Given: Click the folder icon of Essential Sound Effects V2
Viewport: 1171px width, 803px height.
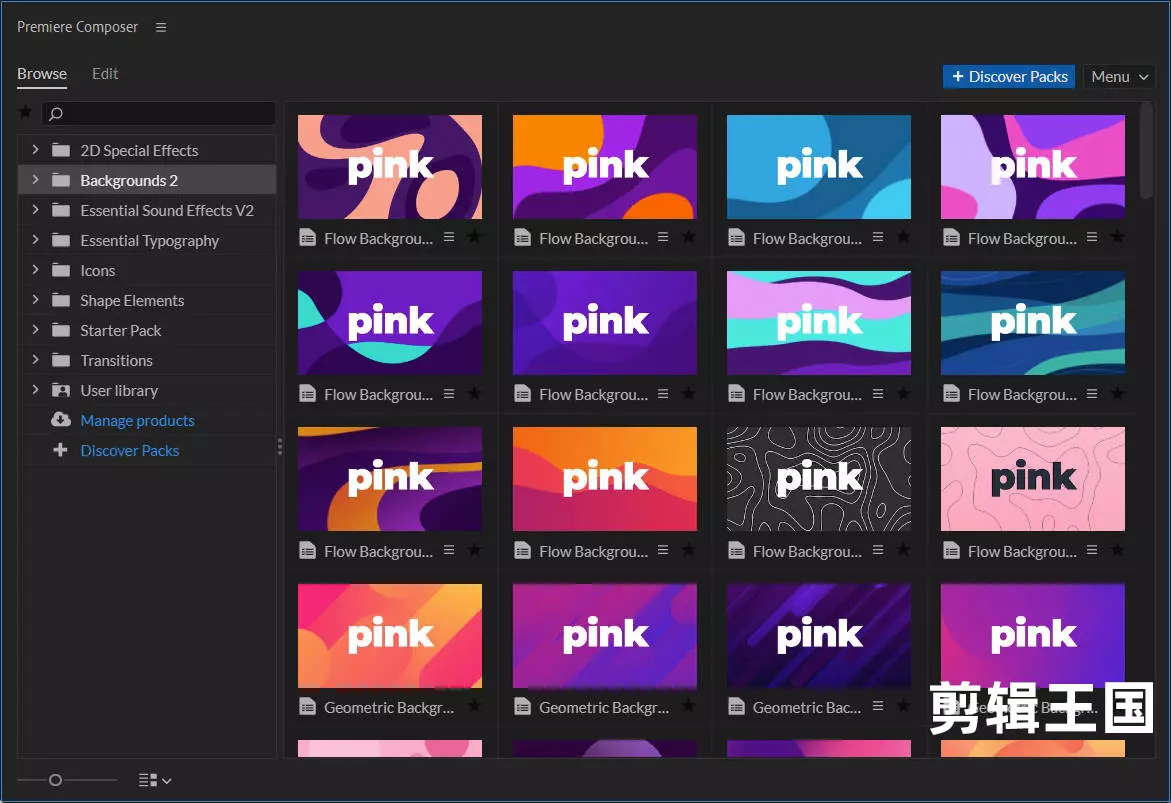Looking at the screenshot, I should [60, 210].
